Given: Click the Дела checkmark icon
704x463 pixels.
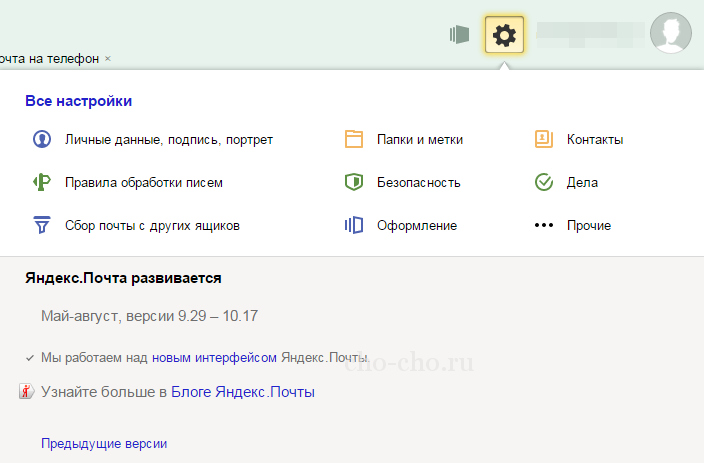Looking at the screenshot, I should [x=543, y=182].
